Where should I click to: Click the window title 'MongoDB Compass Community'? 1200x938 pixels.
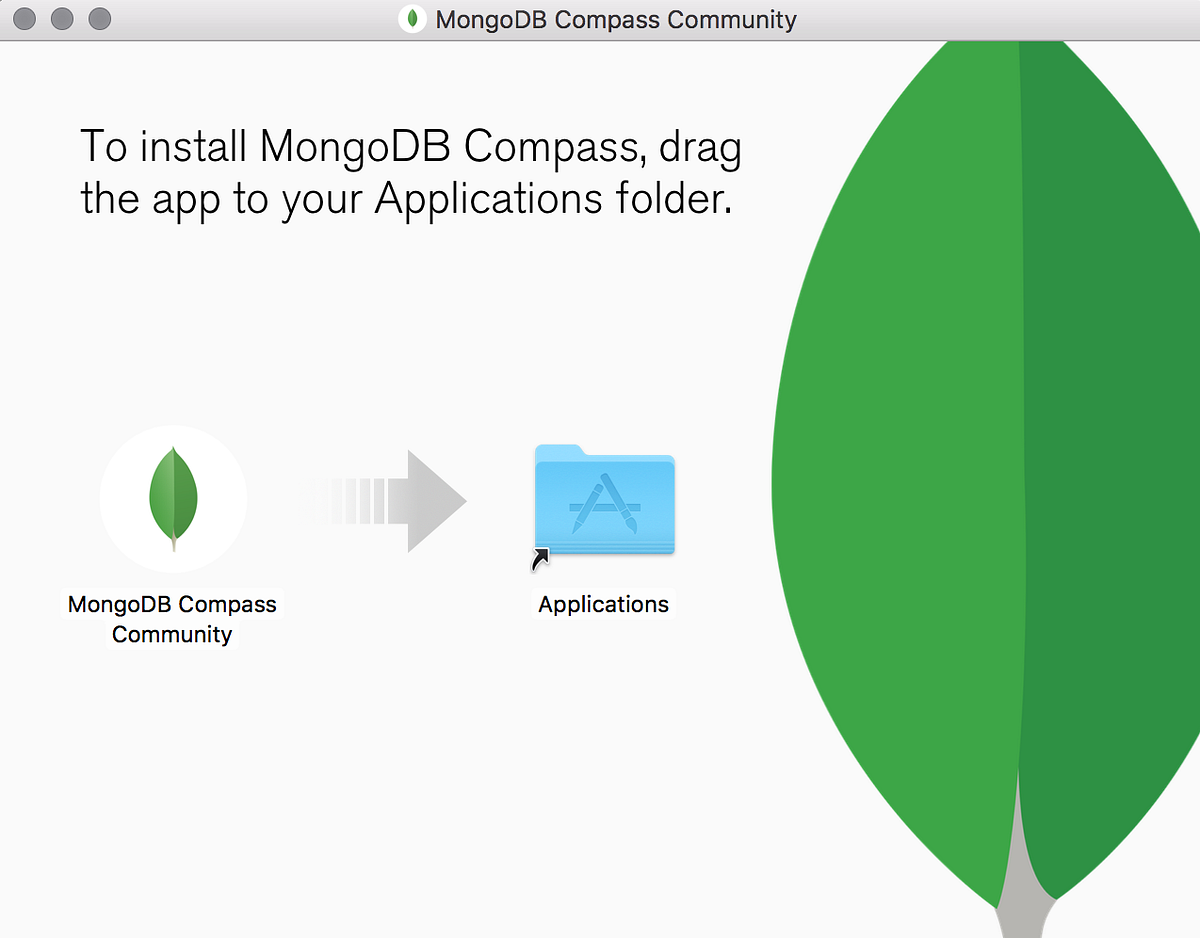pos(616,19)
